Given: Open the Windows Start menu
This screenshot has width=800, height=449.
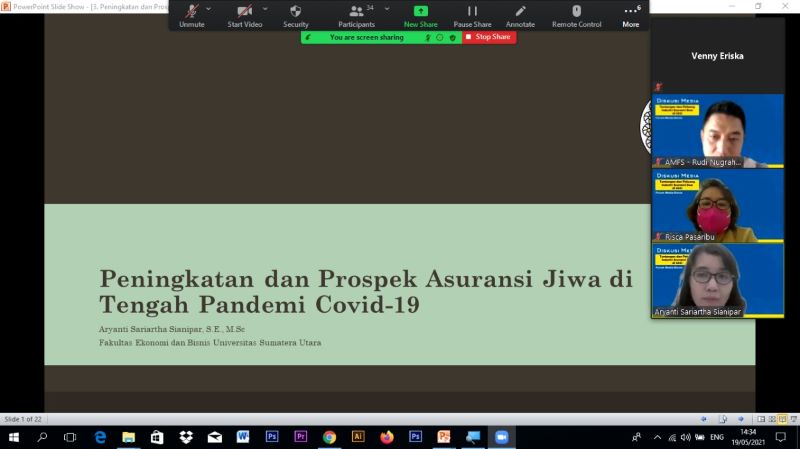Looking at the screenshot, I should [14, 437].
